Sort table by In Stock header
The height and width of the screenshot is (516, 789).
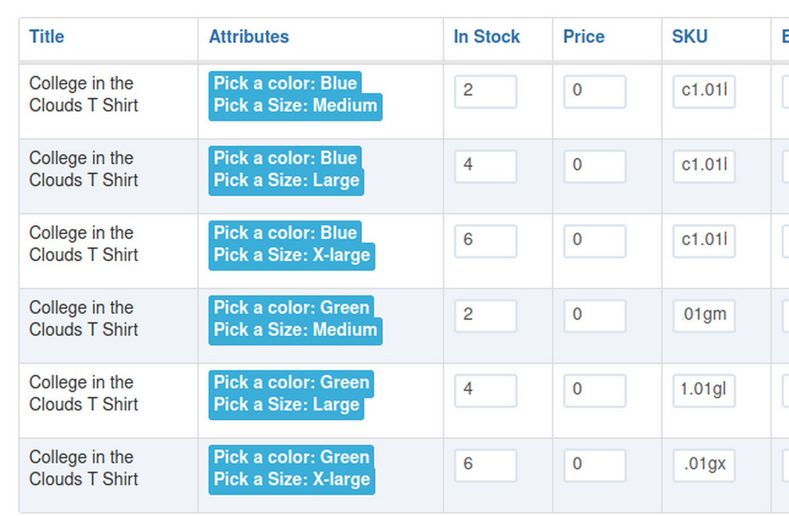(x=487, y=37)
